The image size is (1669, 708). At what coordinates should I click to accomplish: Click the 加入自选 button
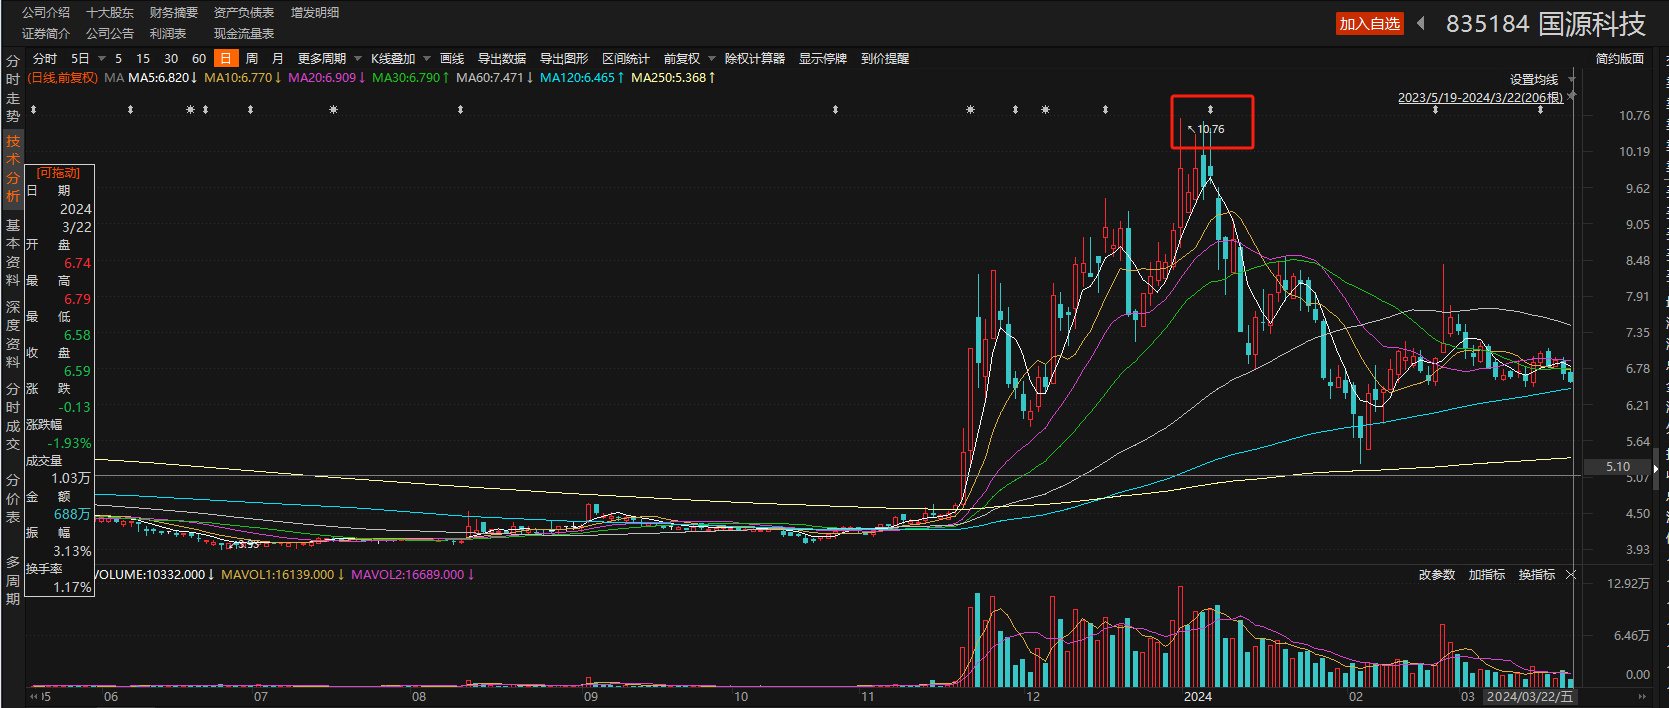click(1369, 24)
